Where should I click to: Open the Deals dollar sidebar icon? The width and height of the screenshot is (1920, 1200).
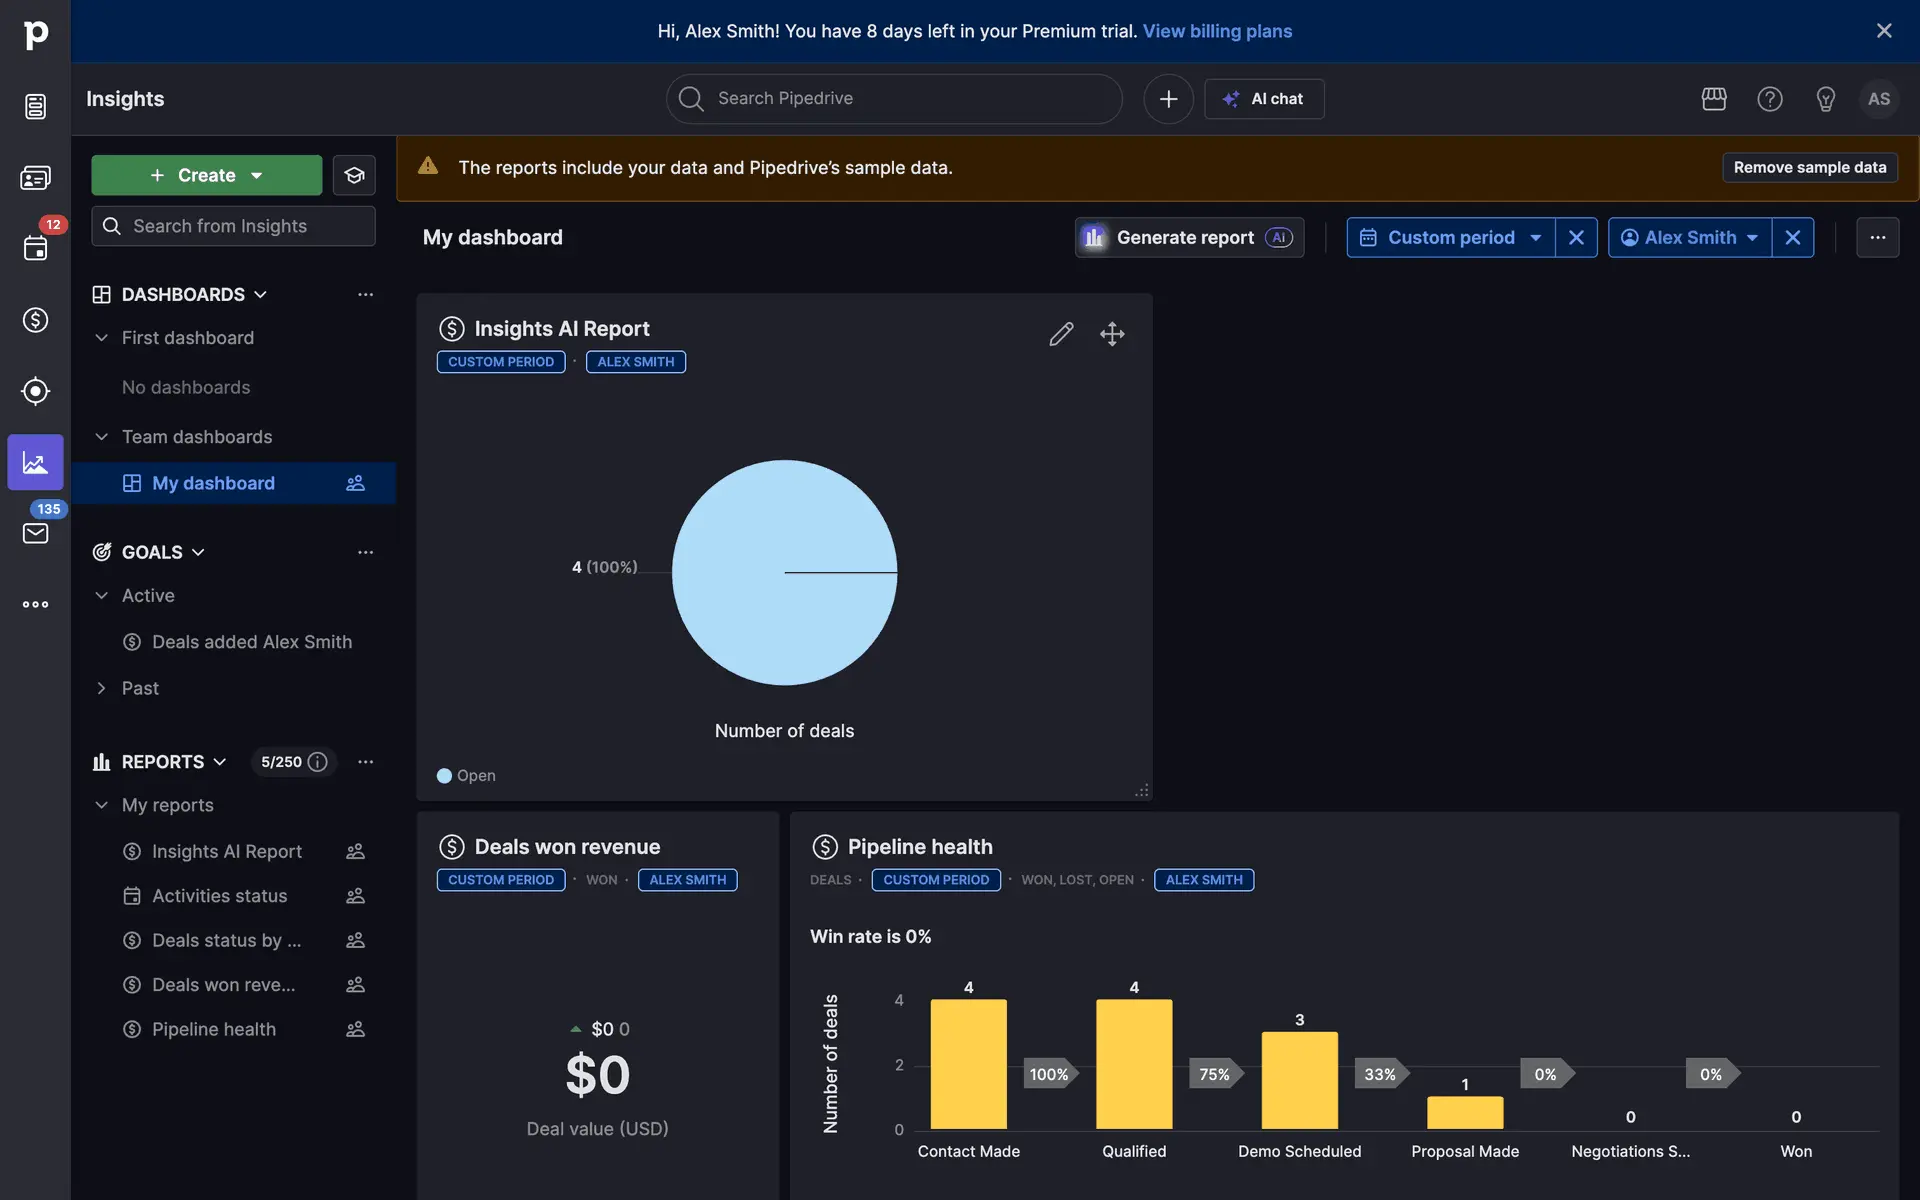click(x=35, y=320)
